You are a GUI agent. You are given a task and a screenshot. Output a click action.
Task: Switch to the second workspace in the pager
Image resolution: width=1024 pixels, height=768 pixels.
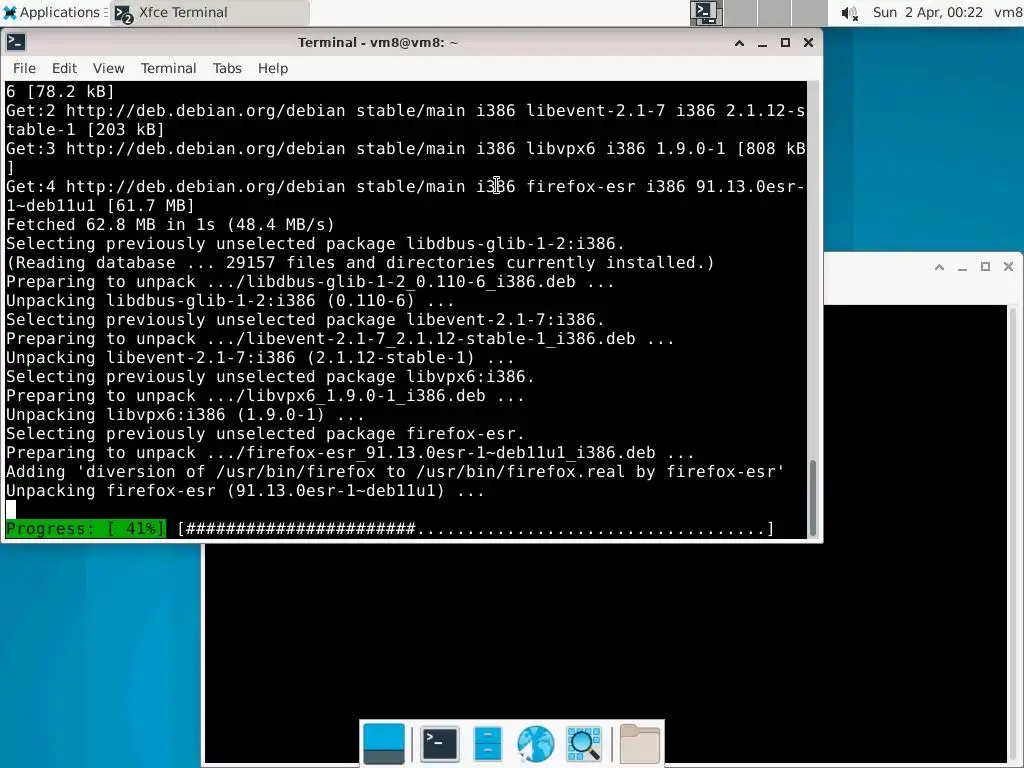[741, 12]
